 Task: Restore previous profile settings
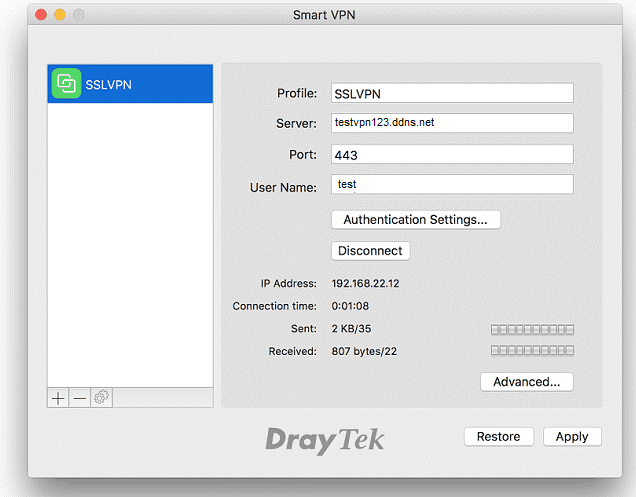pos(498,437)
